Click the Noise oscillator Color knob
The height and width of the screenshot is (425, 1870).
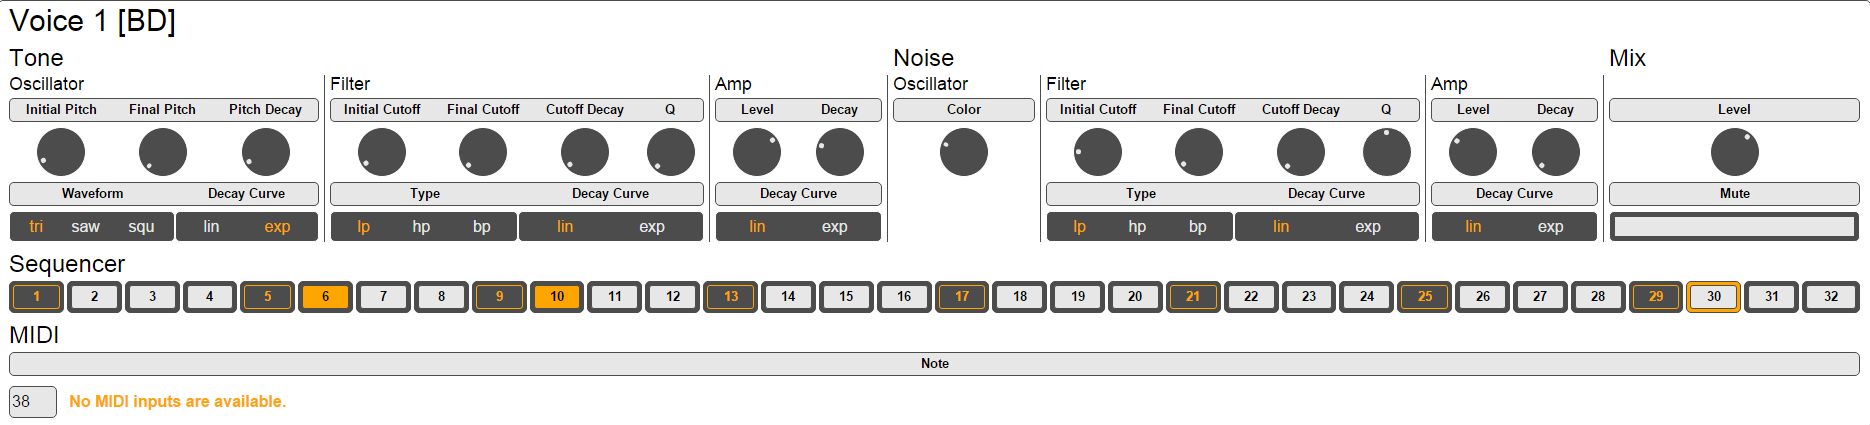(964, 152)
